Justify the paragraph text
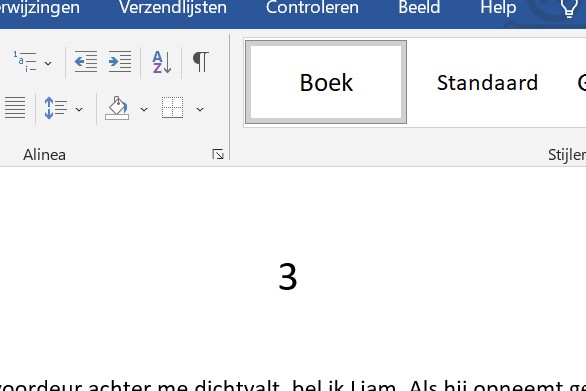The height and width of the screenshot is (391, 586). [15, 108]
